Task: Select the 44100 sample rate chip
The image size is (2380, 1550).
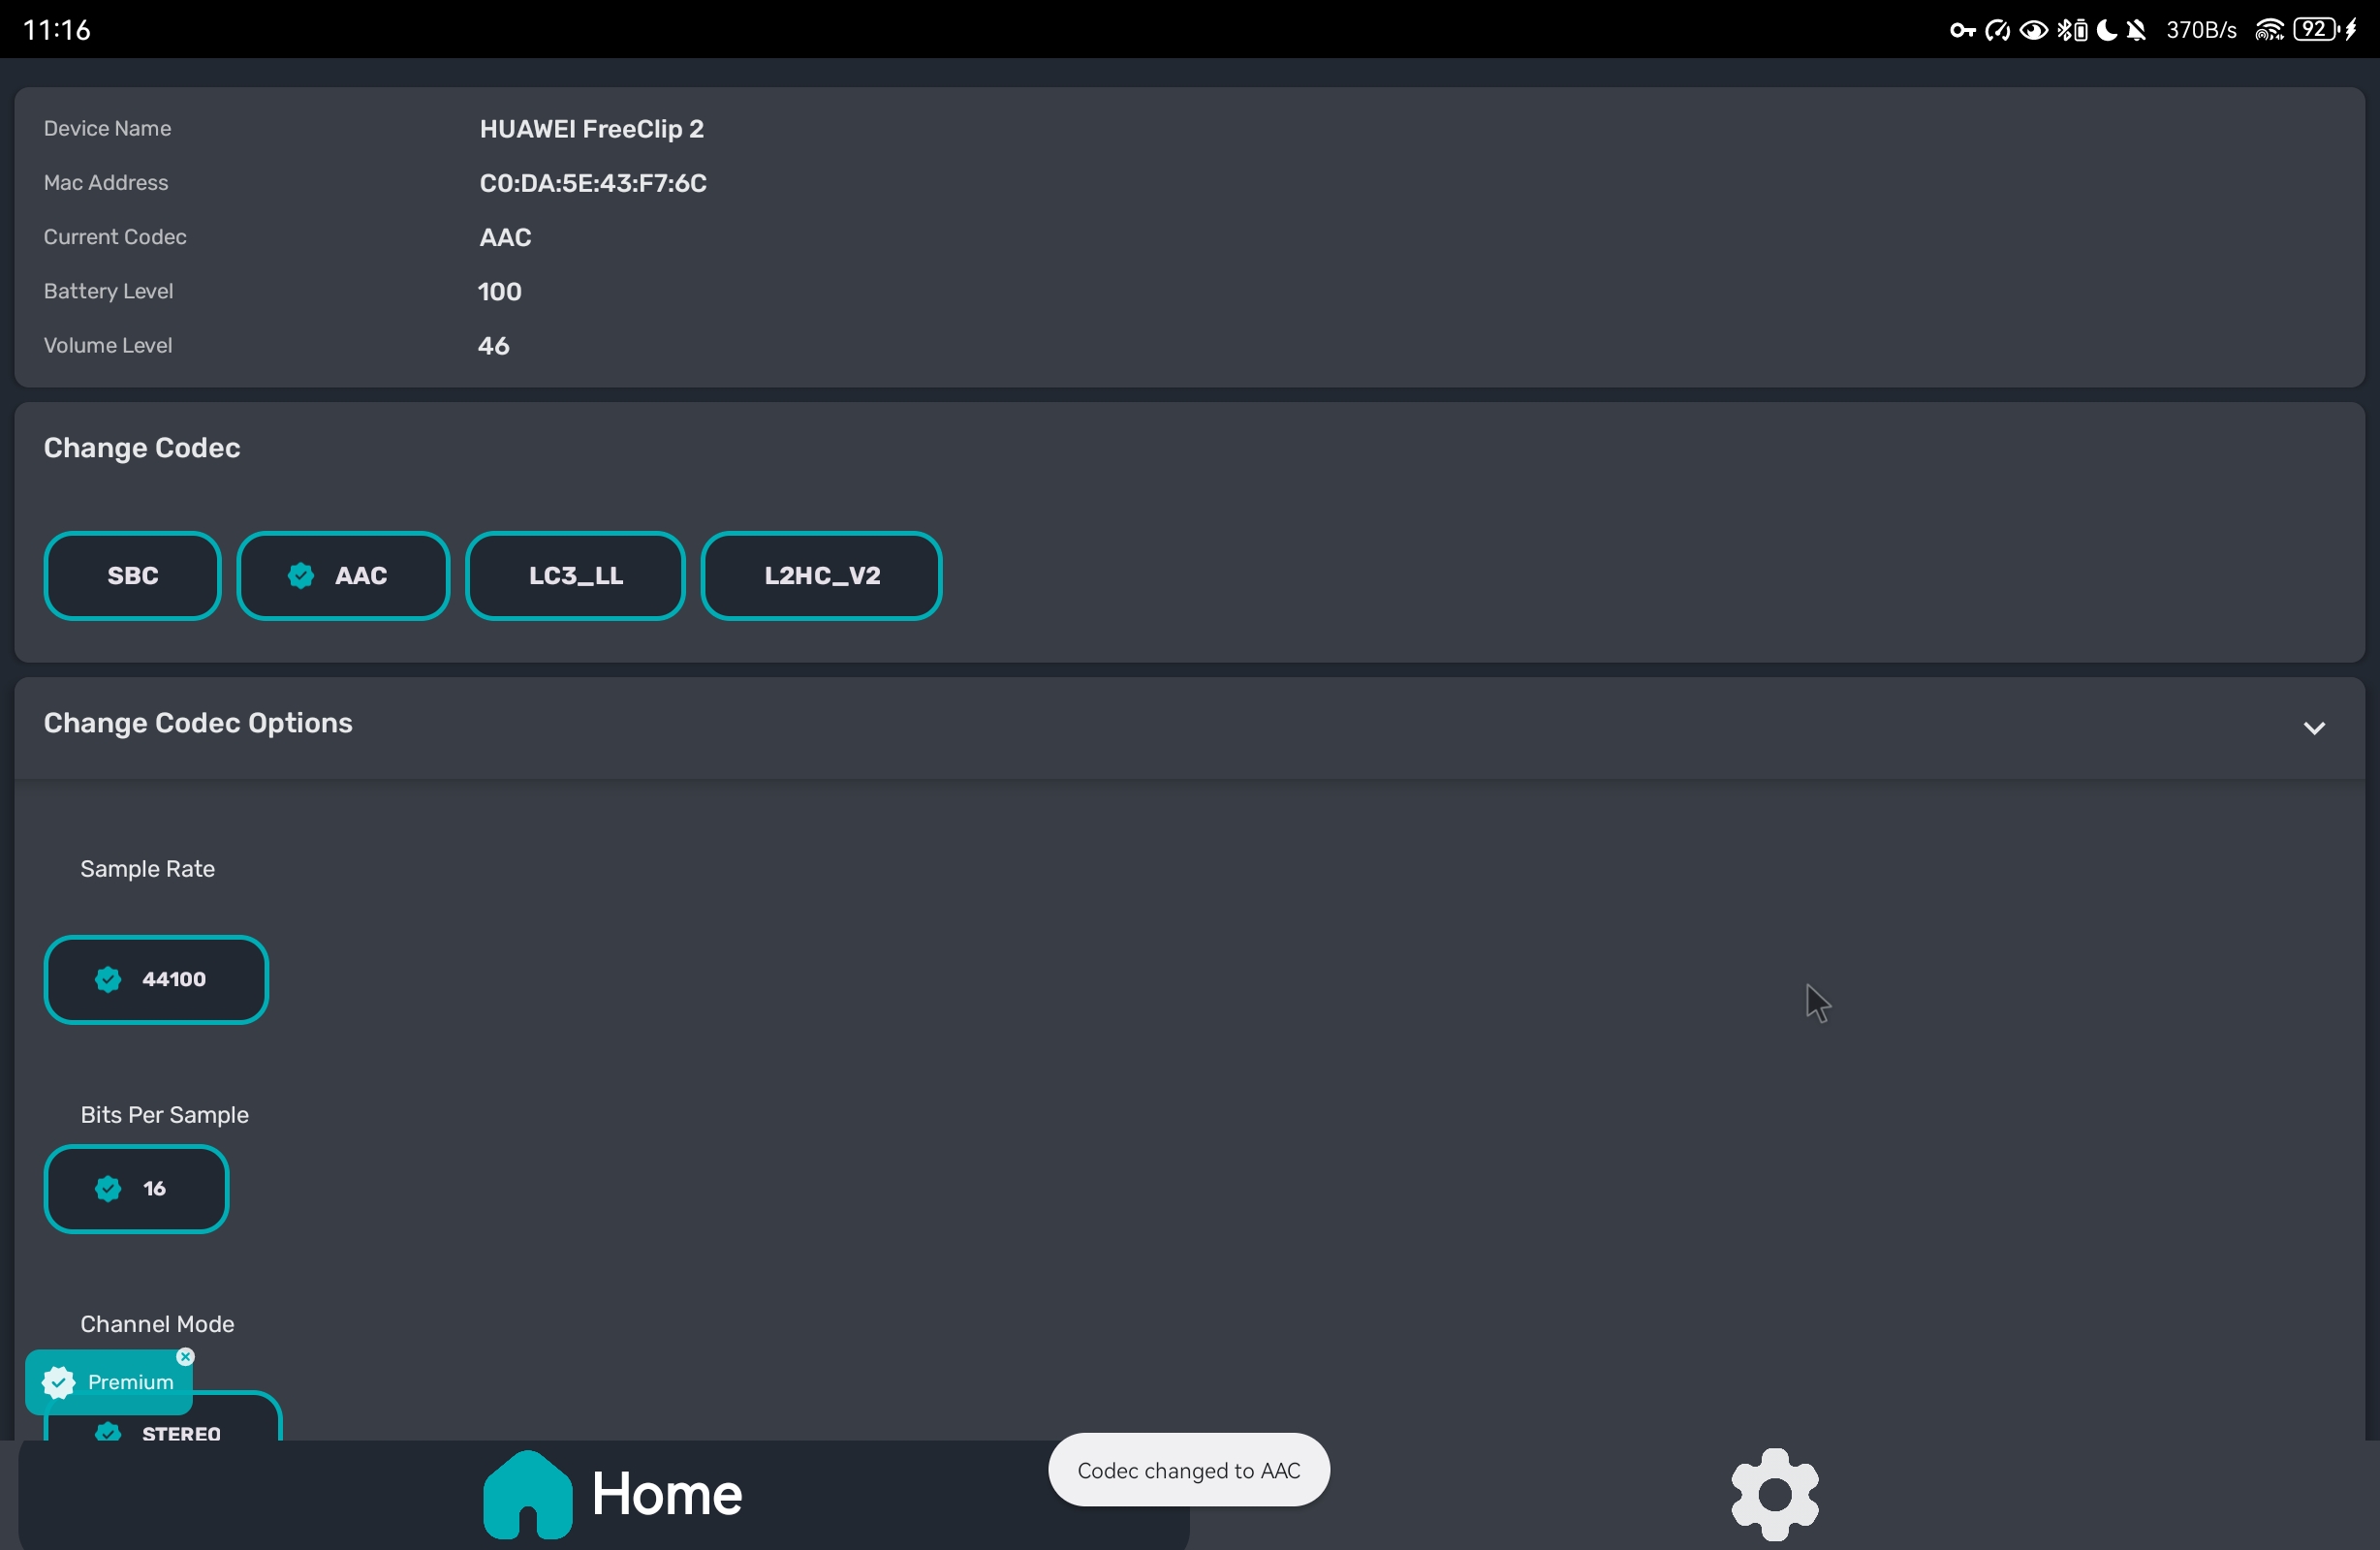Action: [156, 980]
